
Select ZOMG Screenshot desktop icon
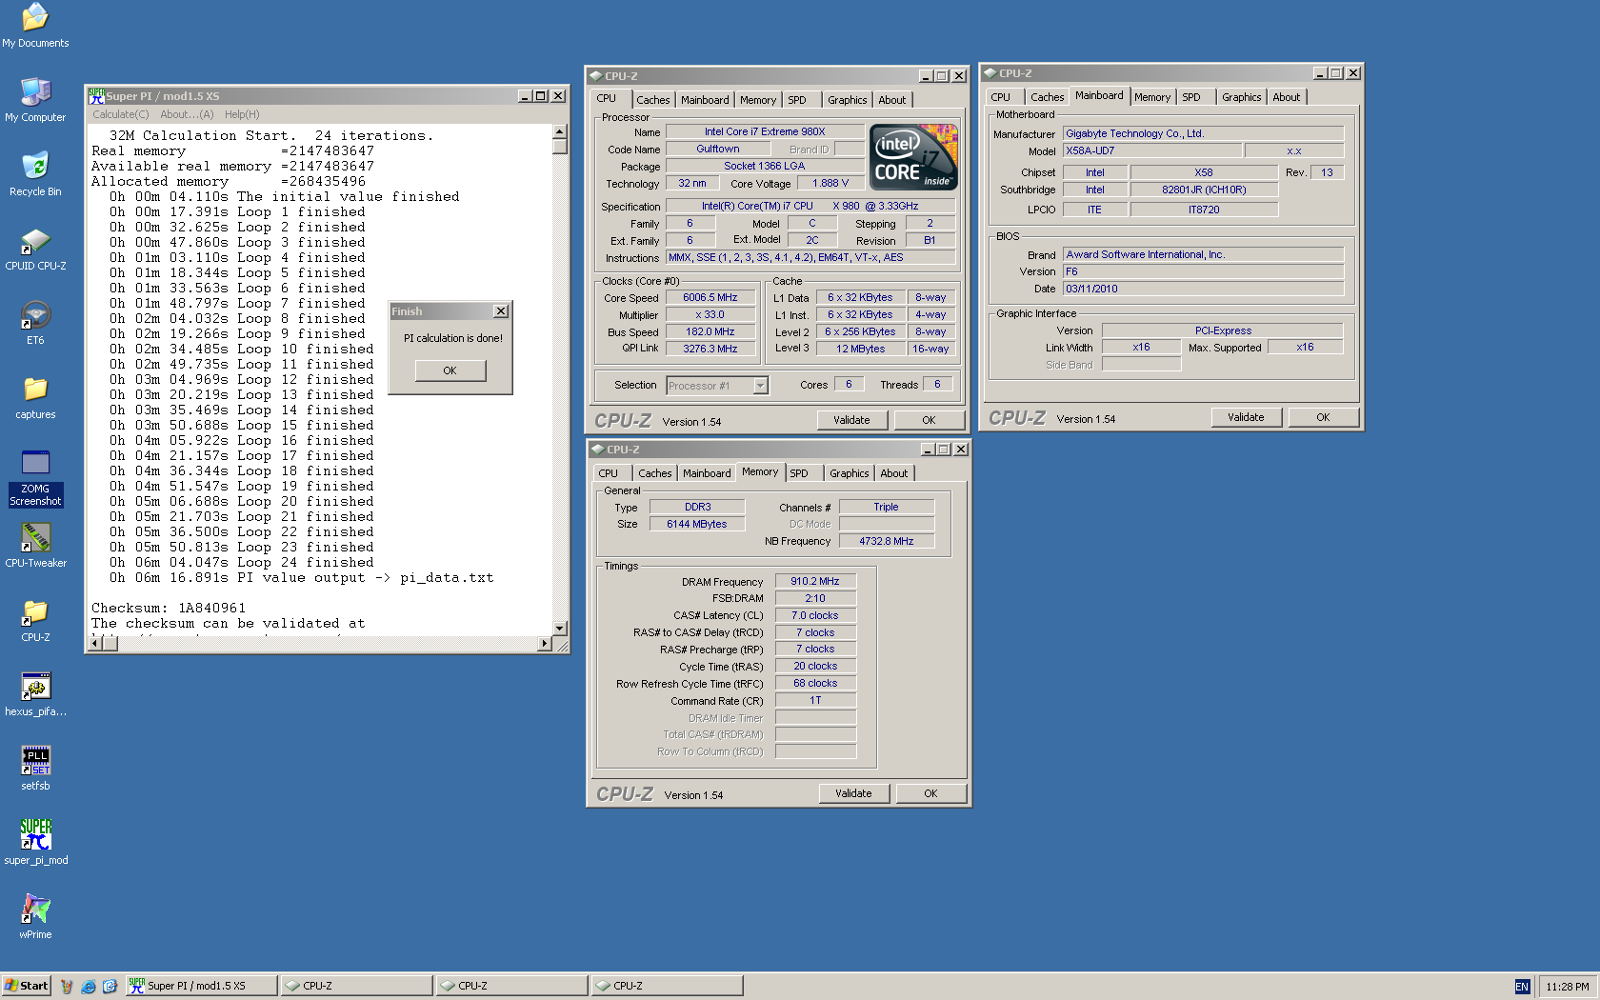tap(35, 478)
